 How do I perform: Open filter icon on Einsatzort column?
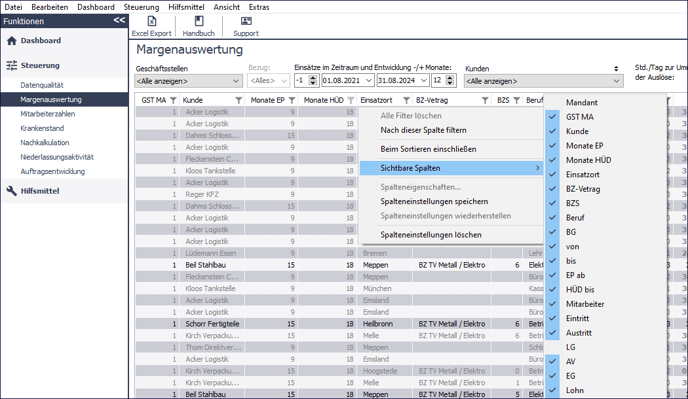406,101
